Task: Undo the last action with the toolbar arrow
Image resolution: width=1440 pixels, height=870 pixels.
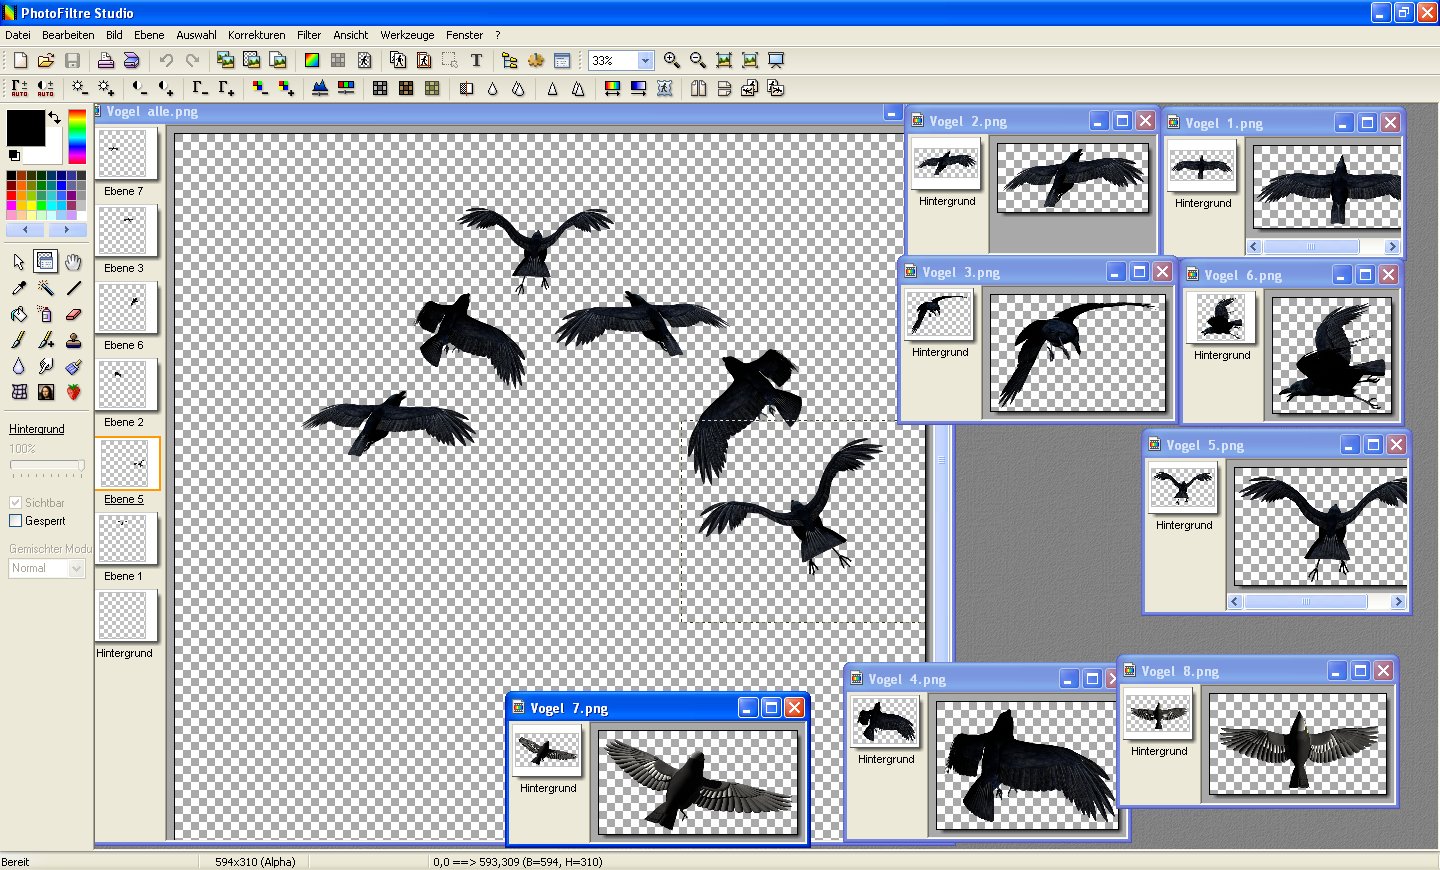Action: click(166, 60)
